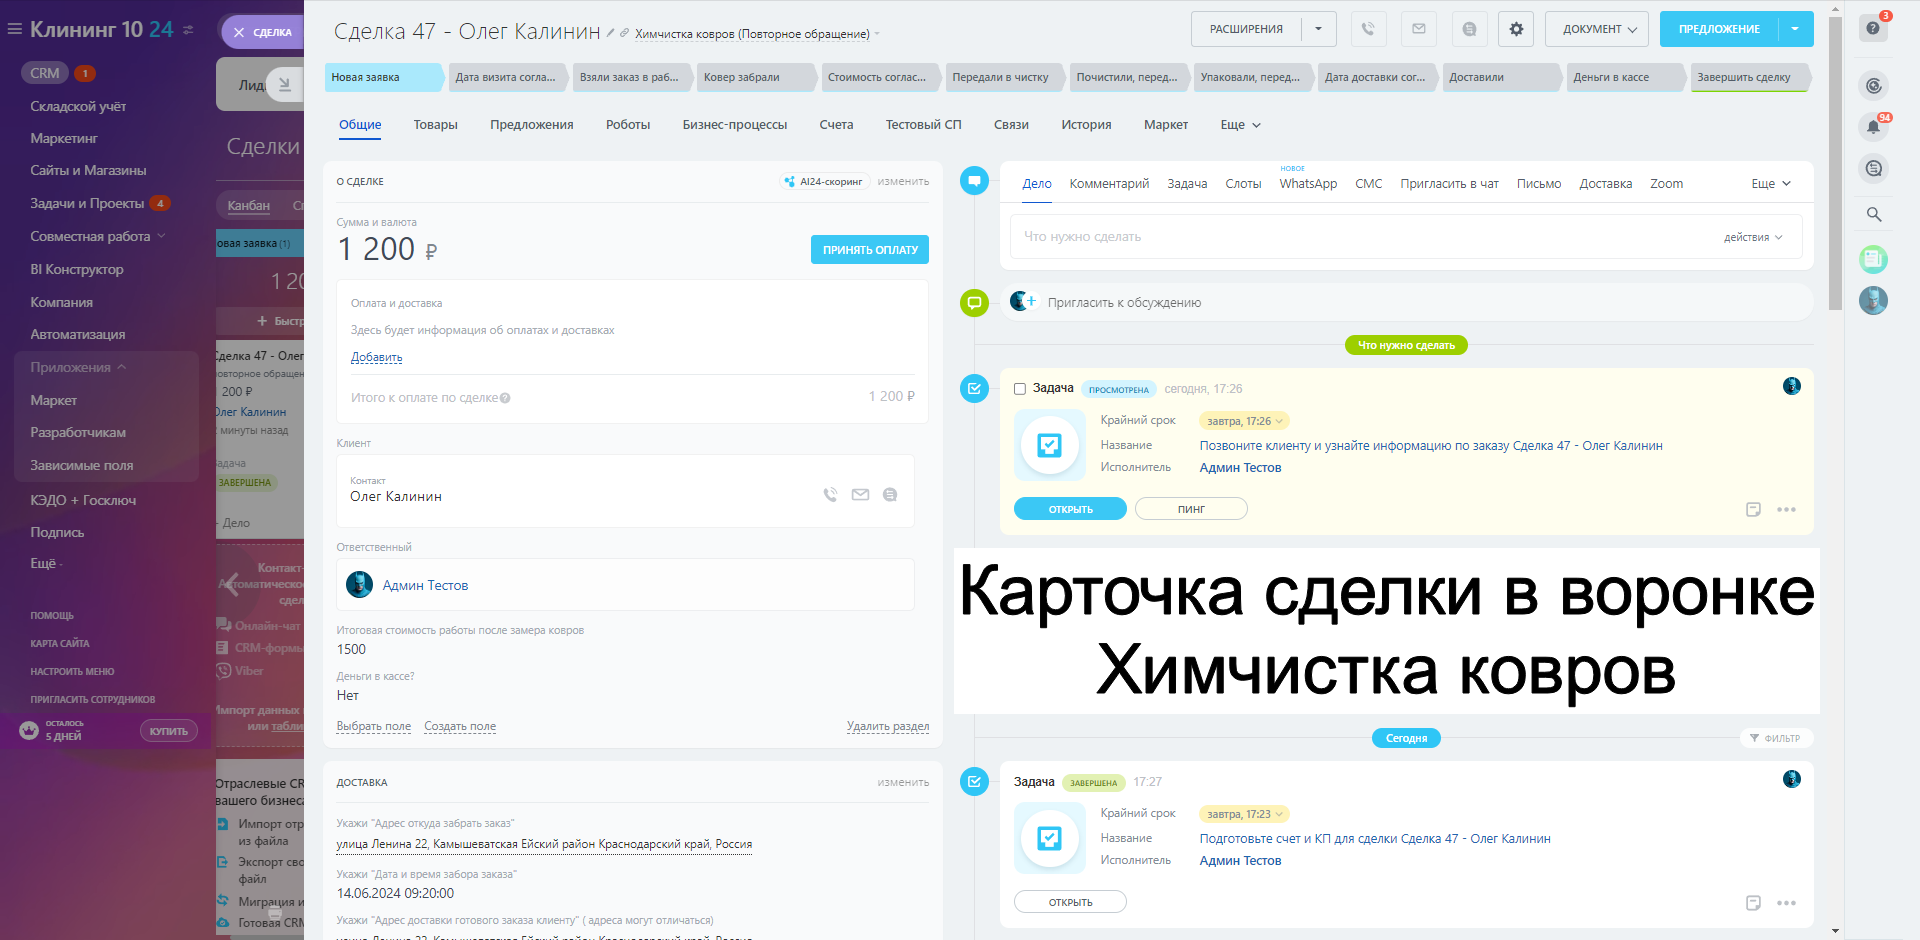
Task: Check the Задача task checkbox
Action: click(1020, 389)
